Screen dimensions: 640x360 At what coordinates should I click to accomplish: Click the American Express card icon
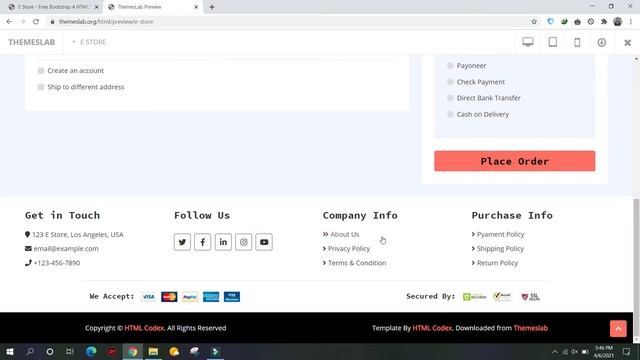(211, 297)
